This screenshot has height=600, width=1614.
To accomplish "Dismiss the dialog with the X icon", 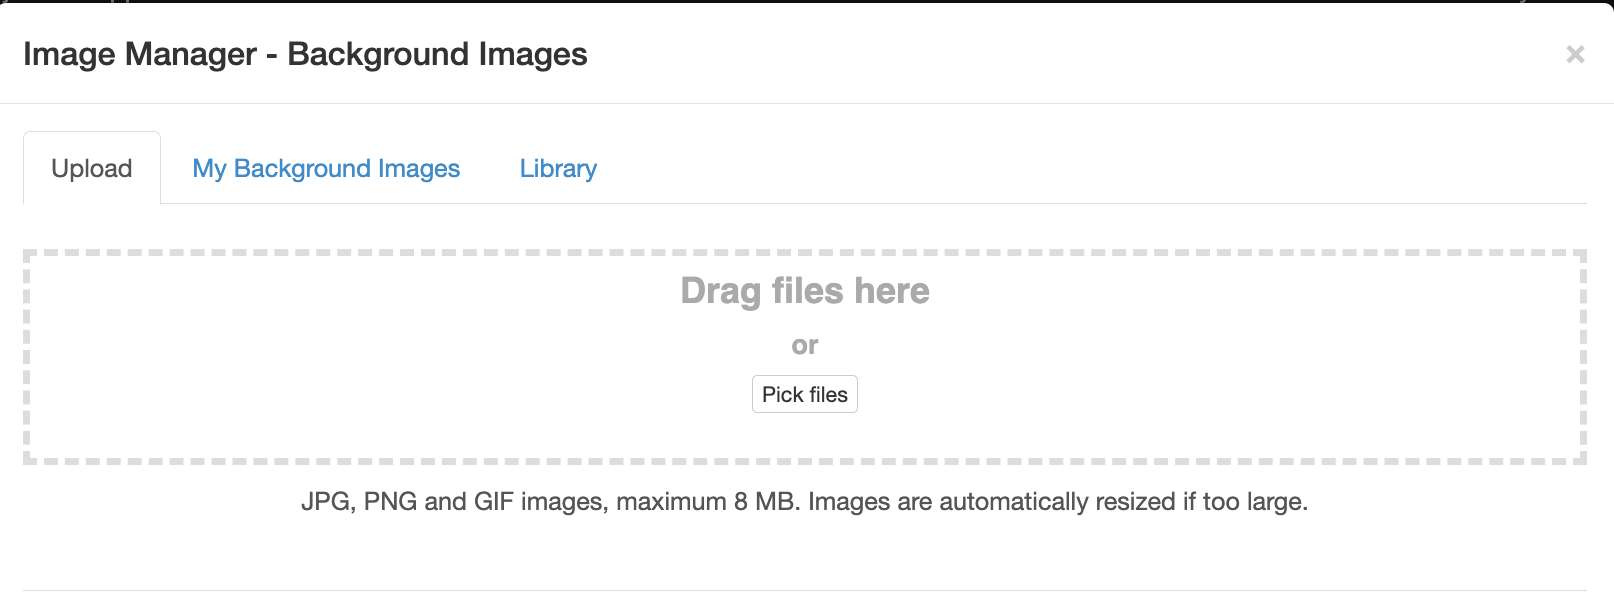I will [x=1576, y=55].
